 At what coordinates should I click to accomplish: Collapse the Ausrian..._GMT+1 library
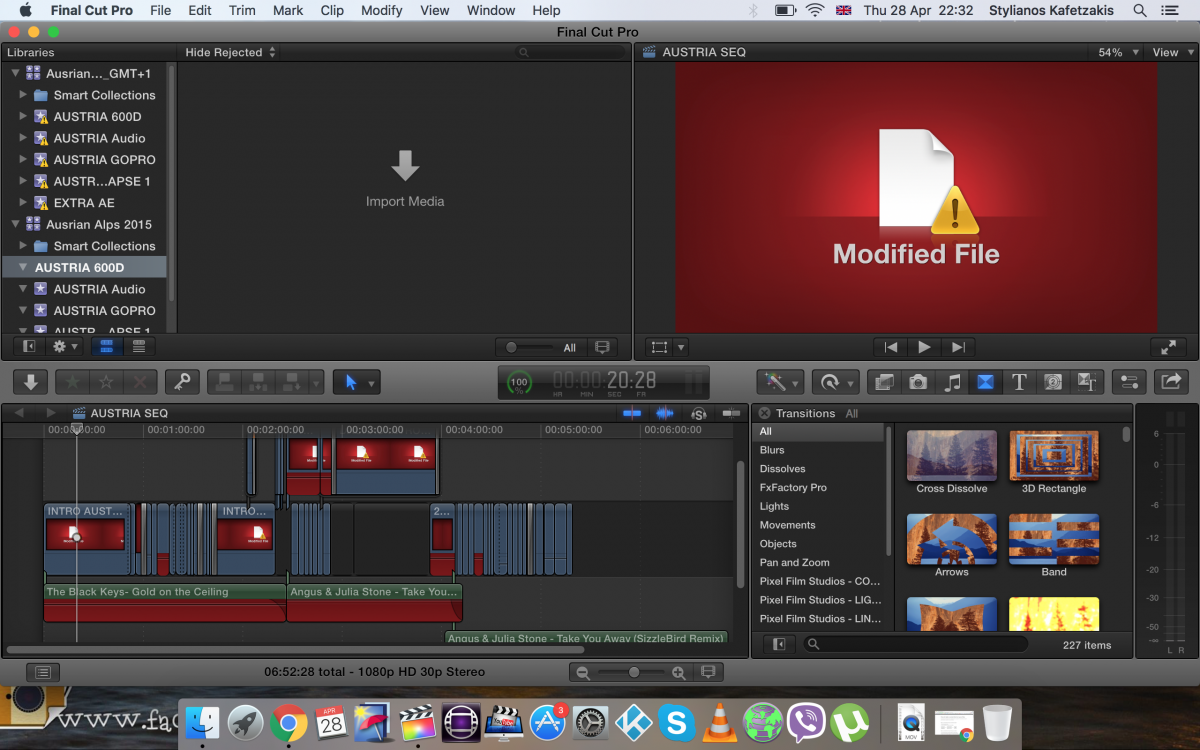pyautogui.click(x=15, y=74)
